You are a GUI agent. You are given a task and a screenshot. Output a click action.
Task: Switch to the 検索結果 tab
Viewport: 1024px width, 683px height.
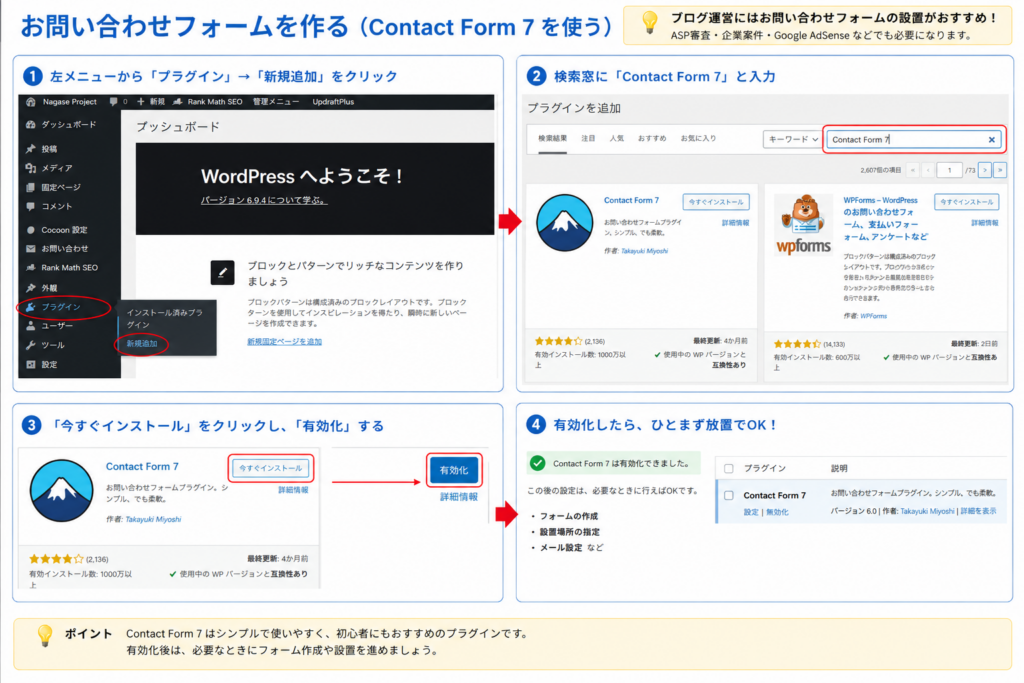tap(552, 138)
